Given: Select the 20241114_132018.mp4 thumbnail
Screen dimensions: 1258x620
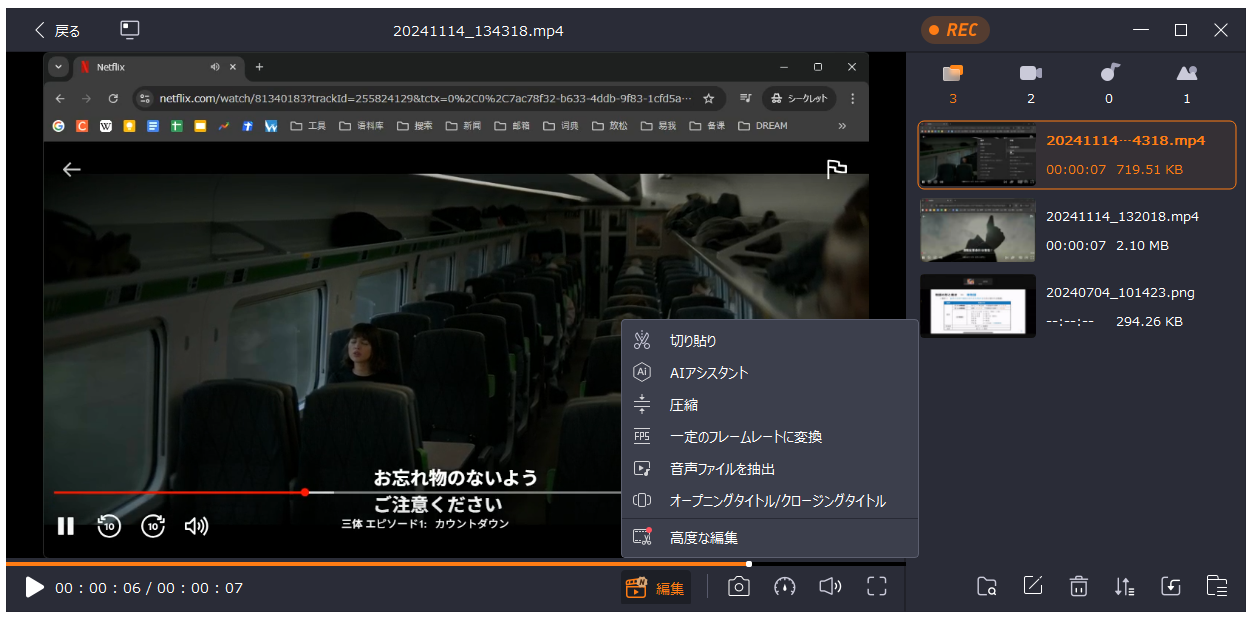Looking at the screenshot, I should [978, 231].
